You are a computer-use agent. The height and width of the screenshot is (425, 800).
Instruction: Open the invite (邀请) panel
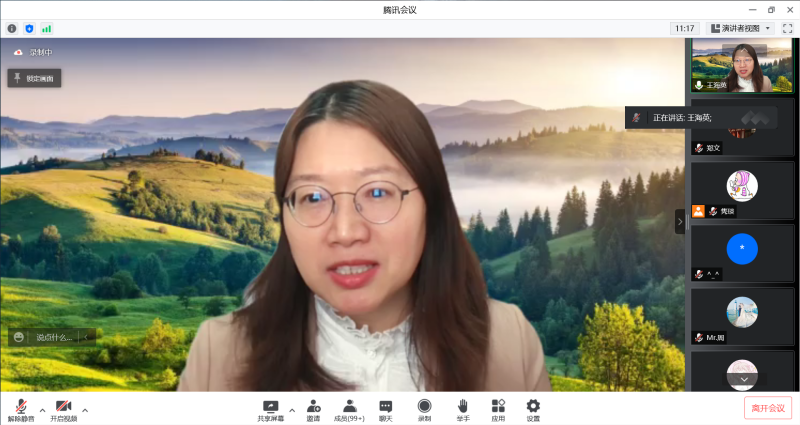point(314,408)
